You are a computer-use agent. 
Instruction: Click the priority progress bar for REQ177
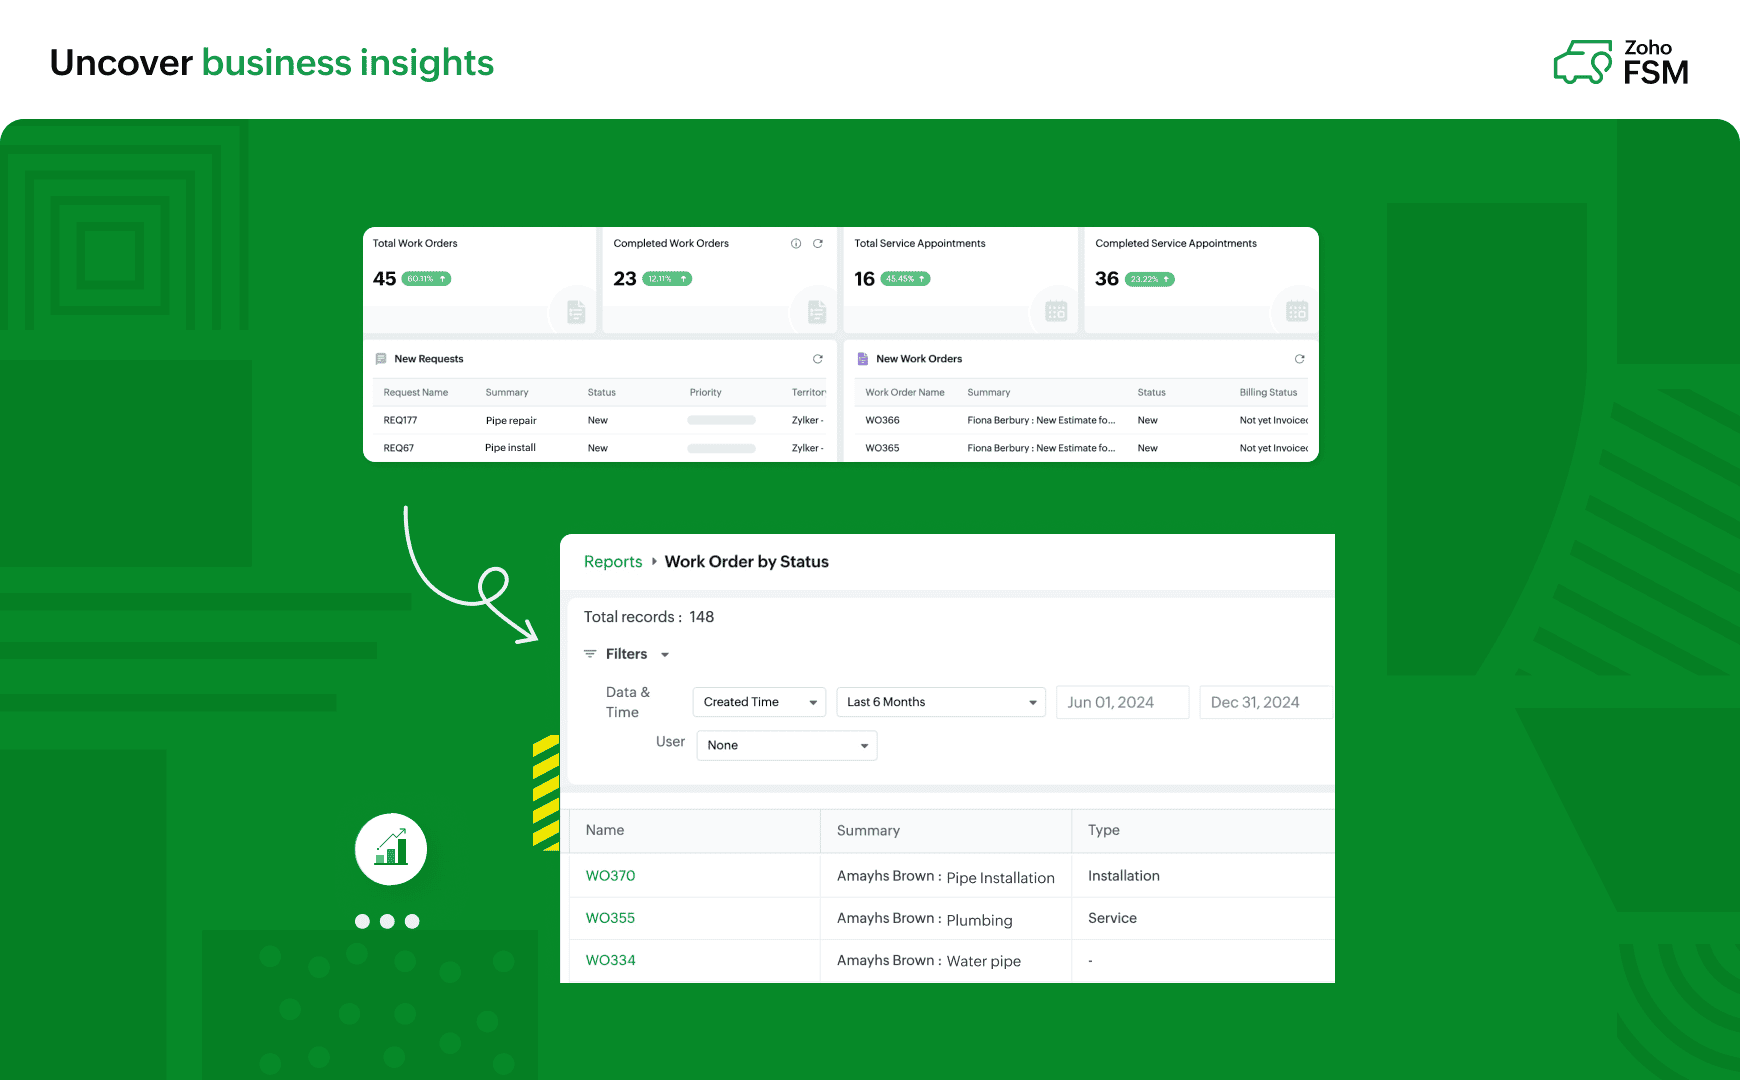(x=720, y=420)
